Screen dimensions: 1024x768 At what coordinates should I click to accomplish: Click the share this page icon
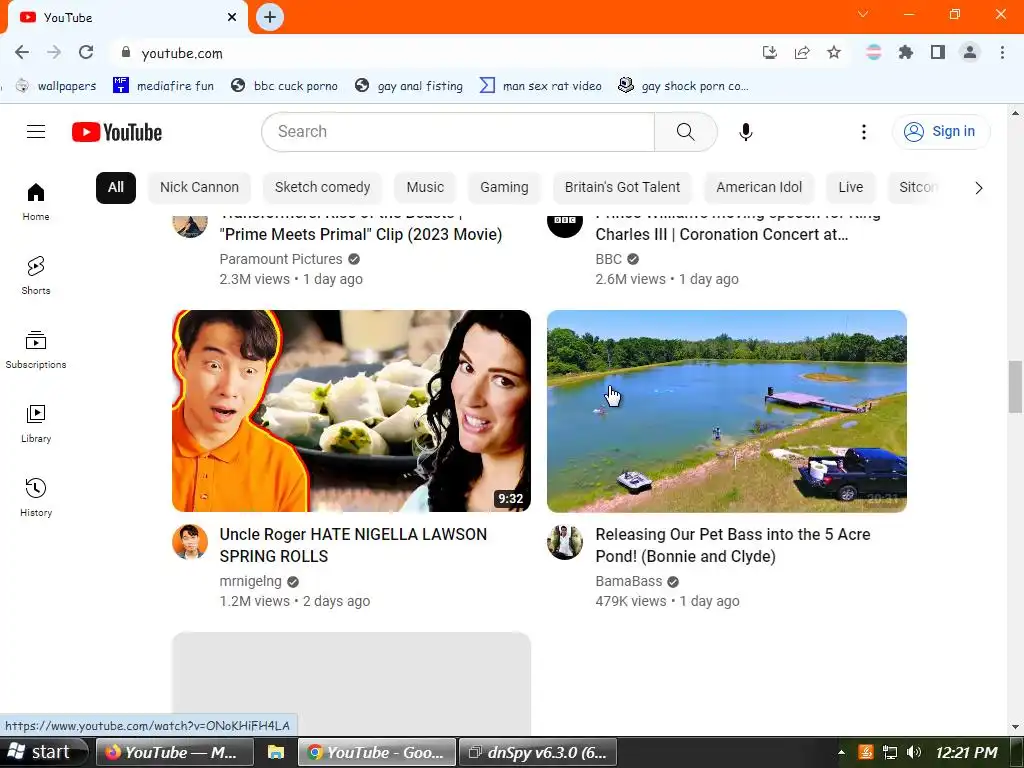(x=802, y=52)
